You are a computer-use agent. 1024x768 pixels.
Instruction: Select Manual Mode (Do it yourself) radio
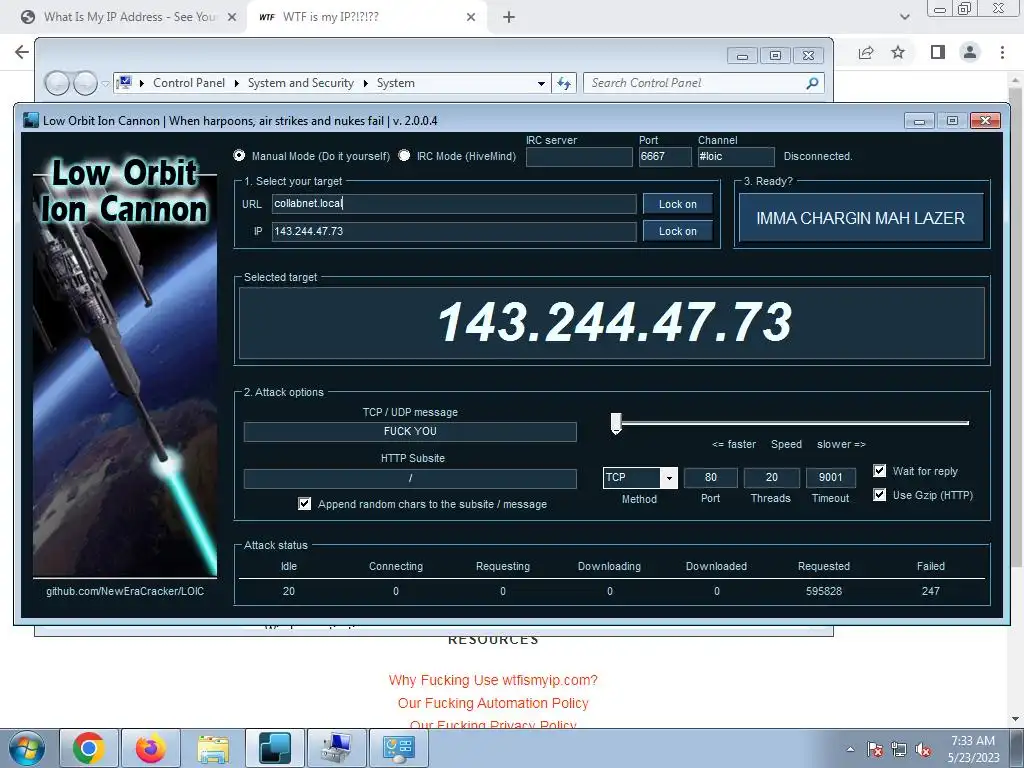(x=240, y=155)
